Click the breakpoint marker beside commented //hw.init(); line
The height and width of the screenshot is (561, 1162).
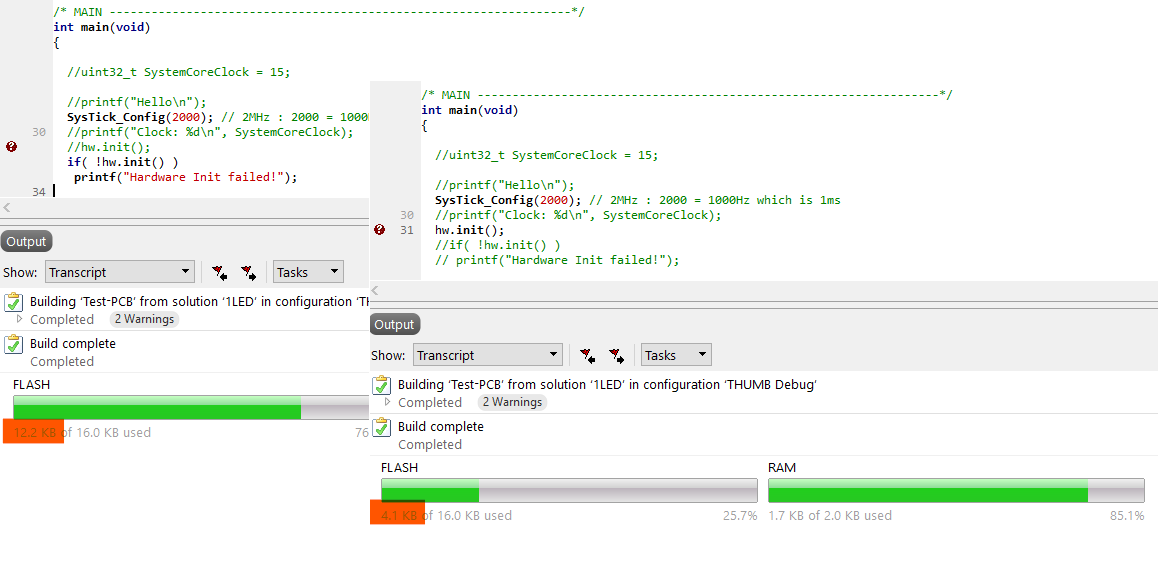tap(11, 147)
